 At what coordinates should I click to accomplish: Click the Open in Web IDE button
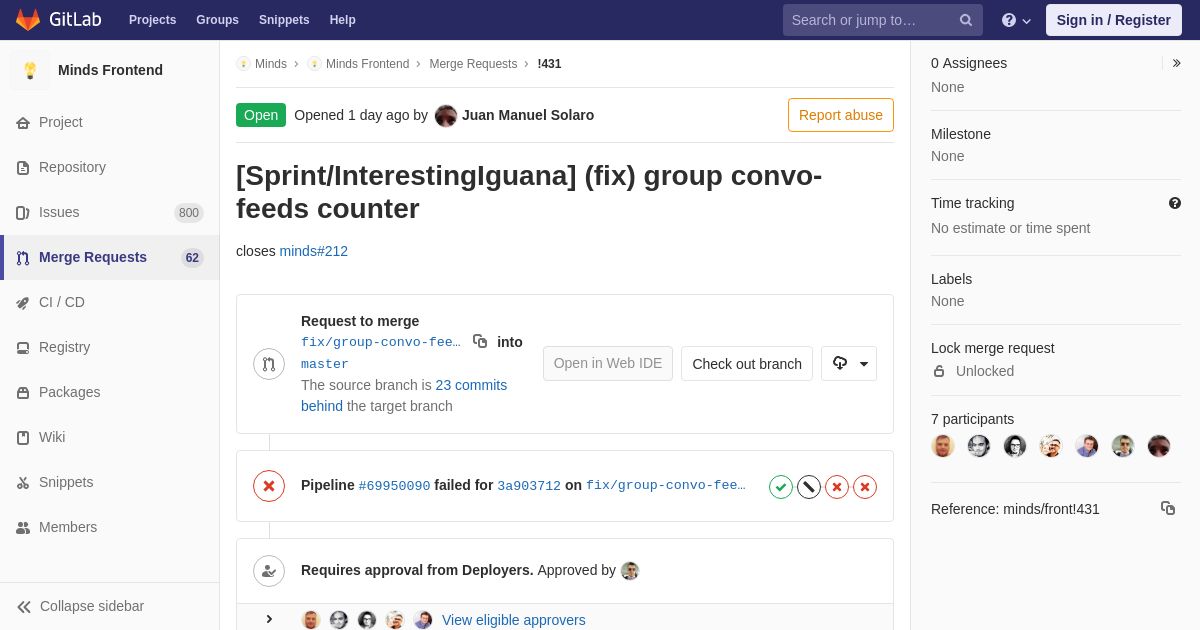click(x=608, y=363)
